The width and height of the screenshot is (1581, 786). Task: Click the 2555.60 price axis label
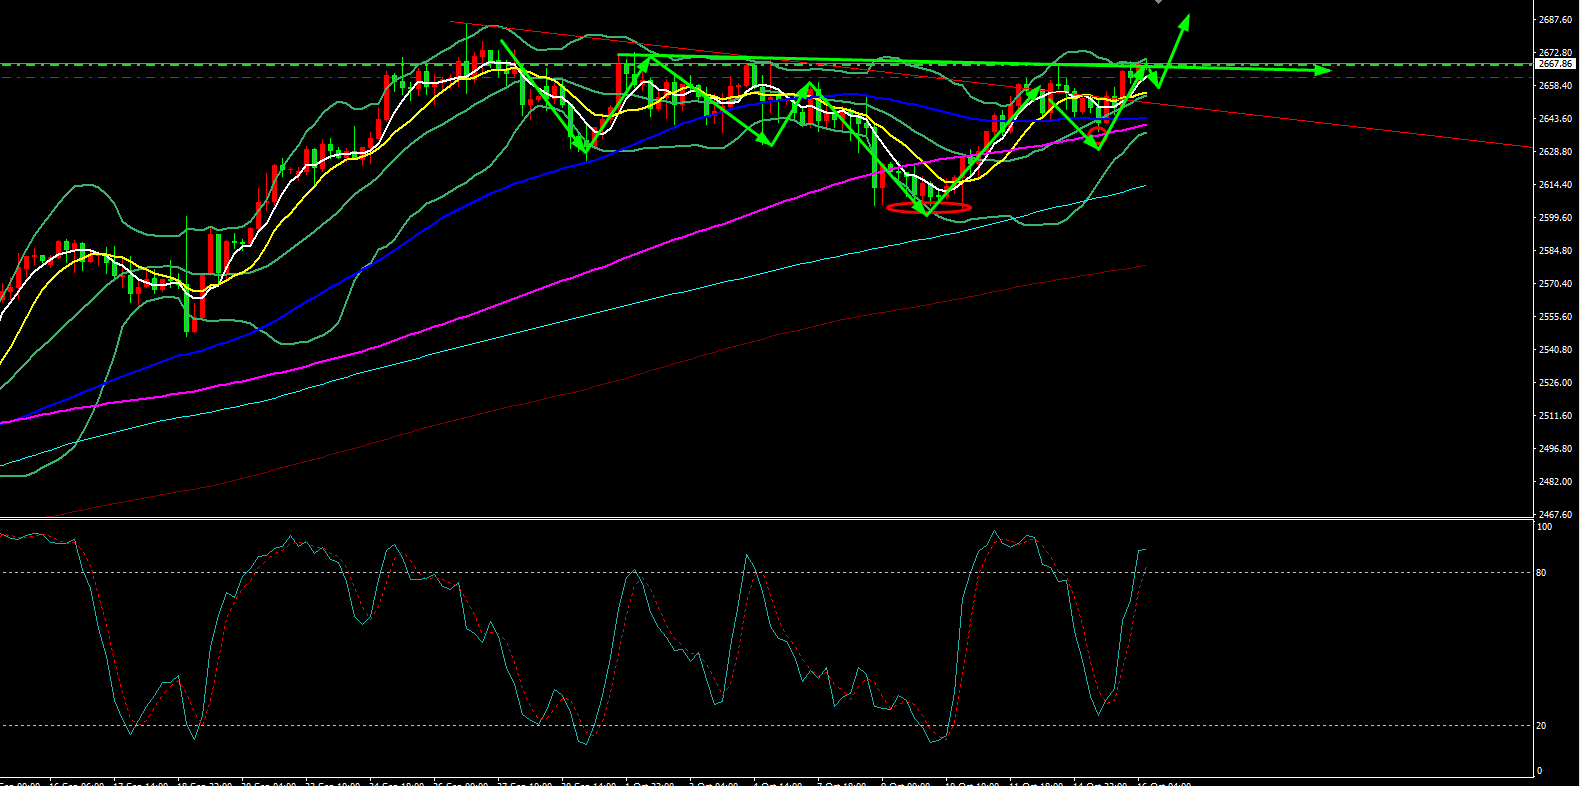coord(1554,317)
